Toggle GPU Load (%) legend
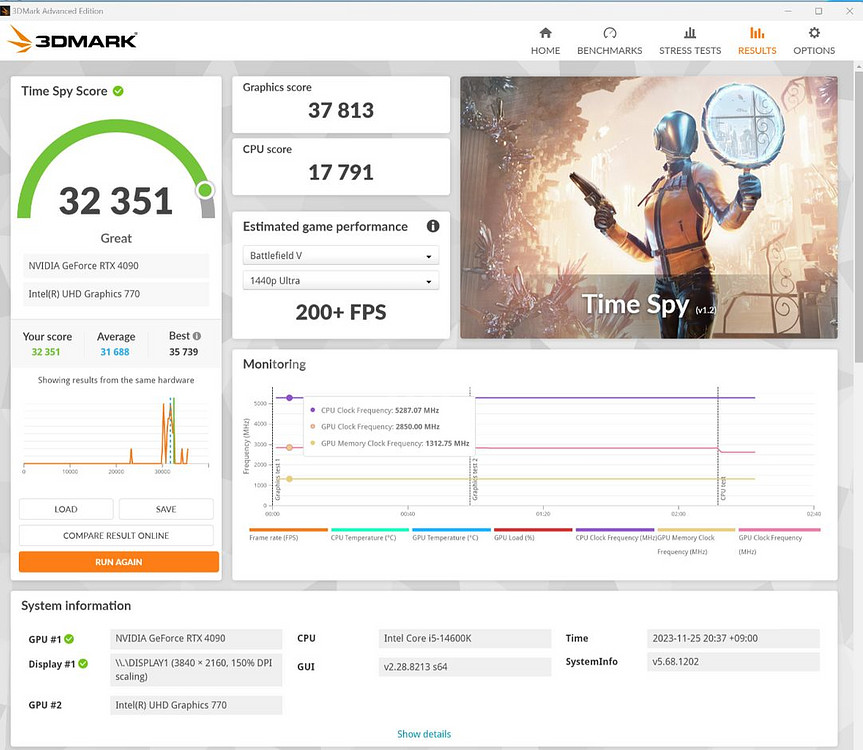The height and width of the screenshot is (750, 863). coord(533,535)
